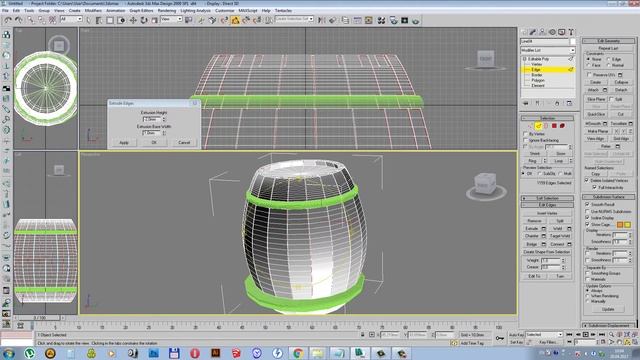Select the Scale tool in main toolbar
Viewport: 640px width, 360px height.
(154, 20)
